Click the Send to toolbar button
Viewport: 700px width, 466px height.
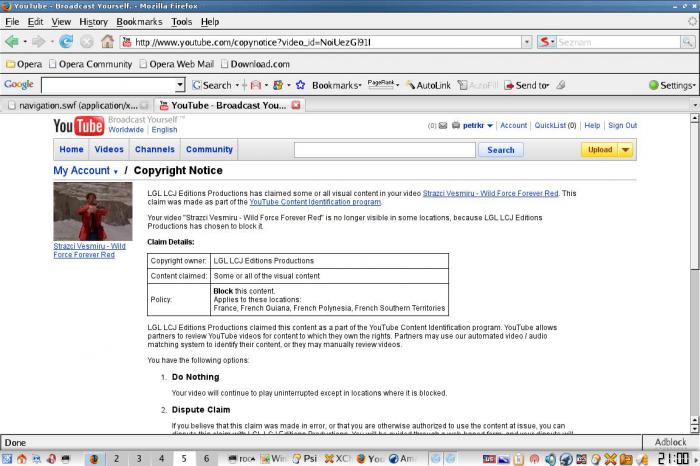coord(526,85)
